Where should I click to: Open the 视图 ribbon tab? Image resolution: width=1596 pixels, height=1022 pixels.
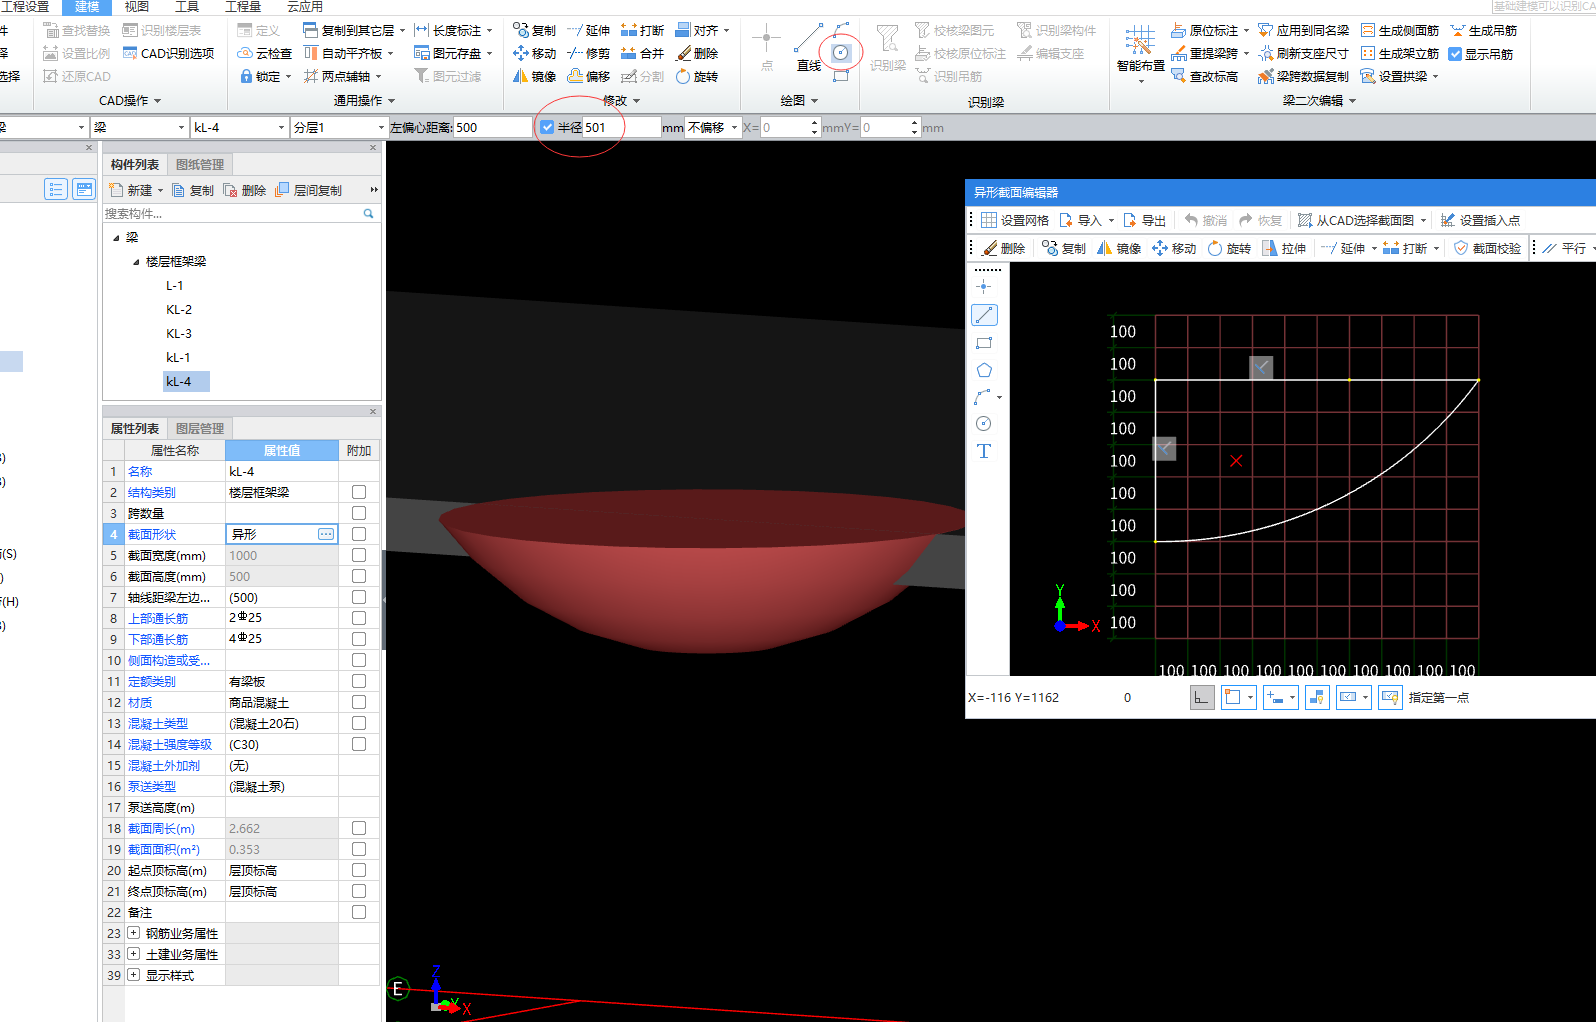point(136,7)
